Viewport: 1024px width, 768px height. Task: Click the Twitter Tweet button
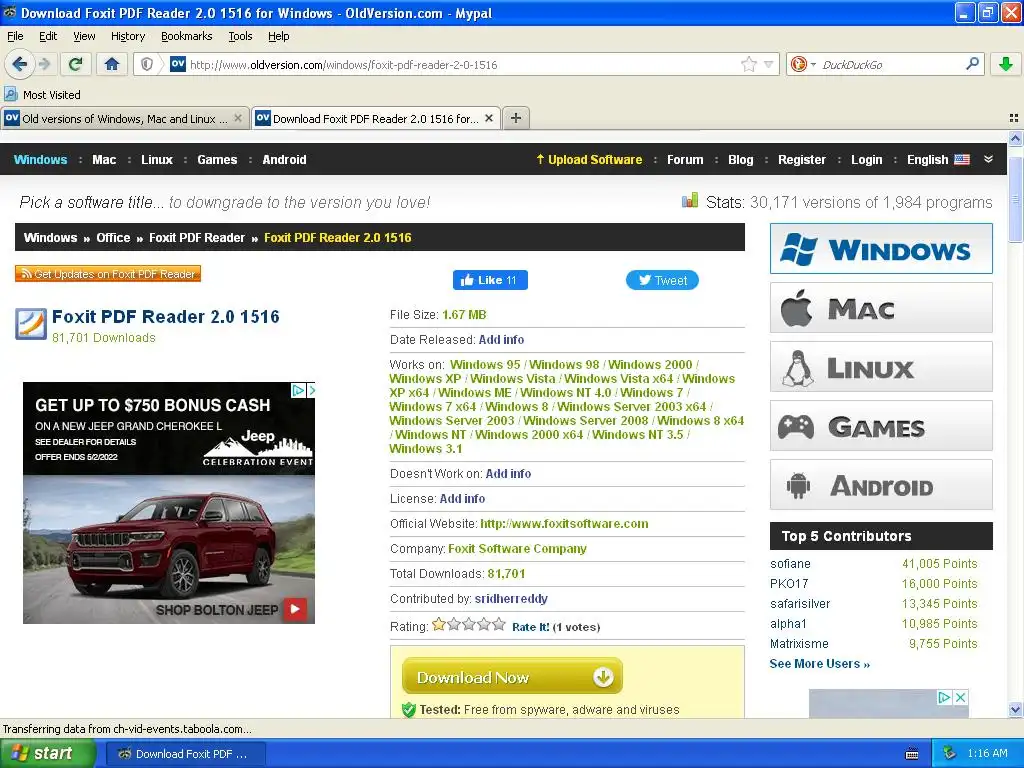pos(662,280)
